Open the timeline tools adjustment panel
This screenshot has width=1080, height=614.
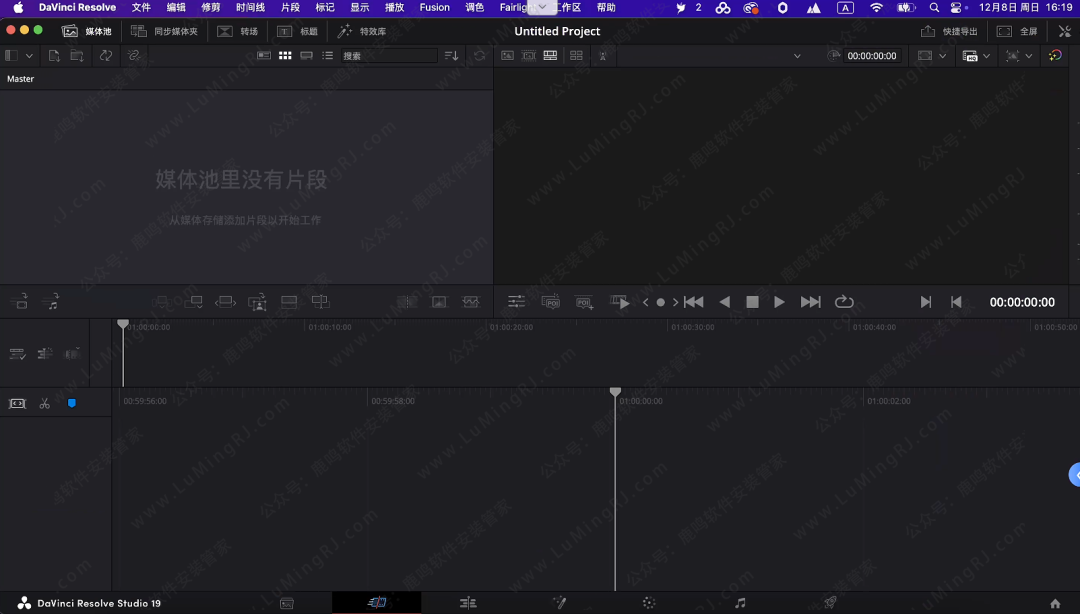515,301
